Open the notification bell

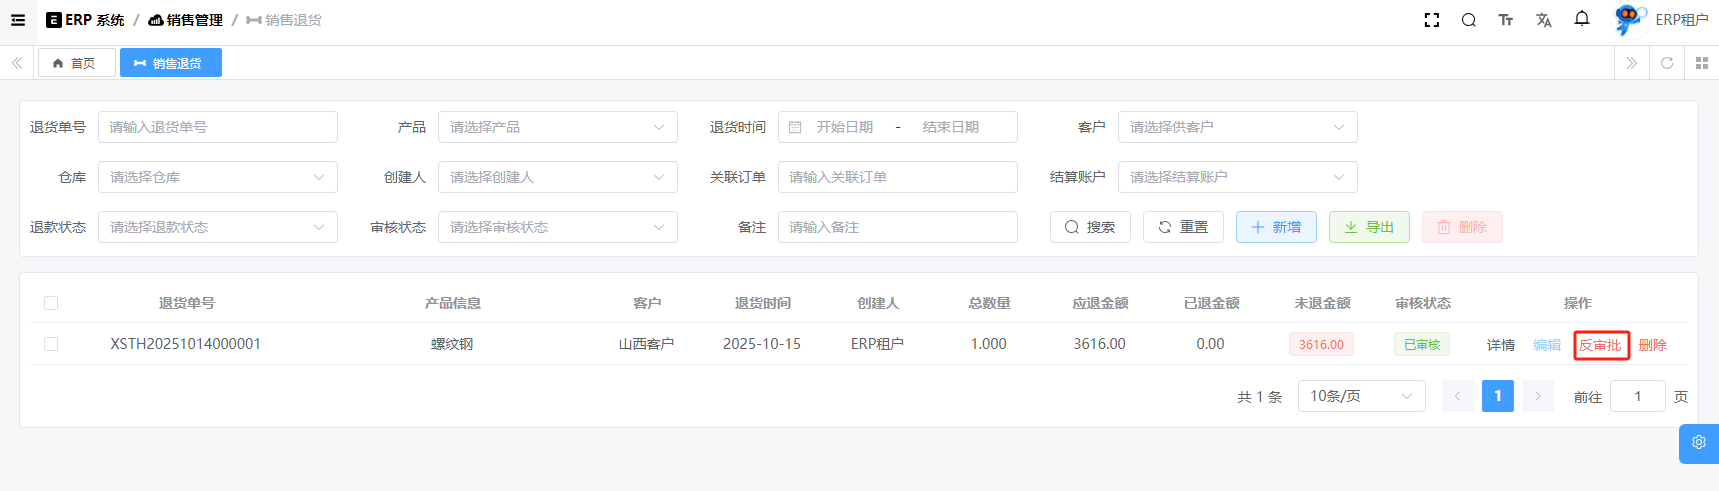pos(1582,19)
